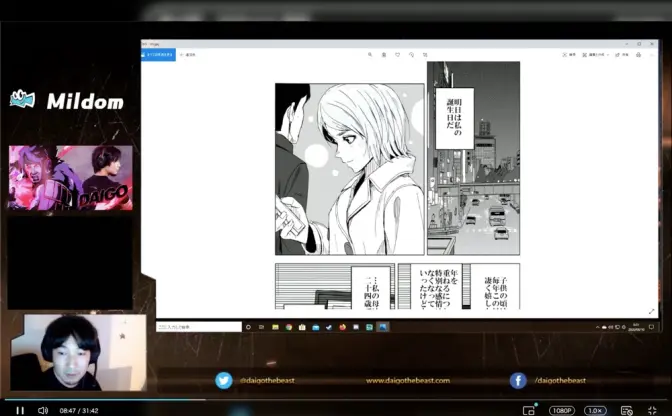672x416 pixels.
Task: Click the rotate icon in Photos toolbar
Action: [x=411, y=54]
